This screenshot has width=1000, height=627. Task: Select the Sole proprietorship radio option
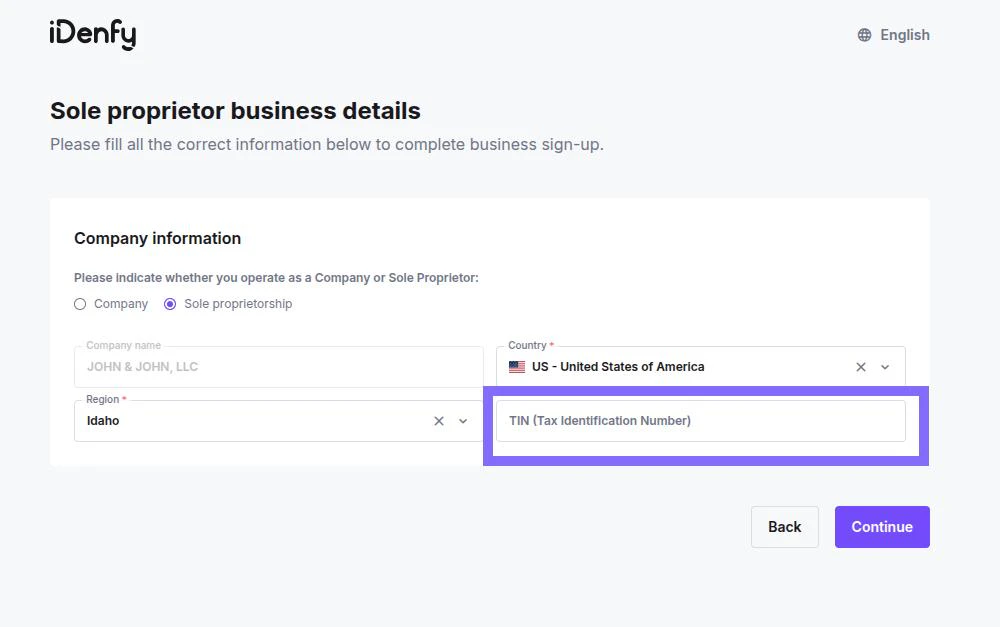point(170,304)
